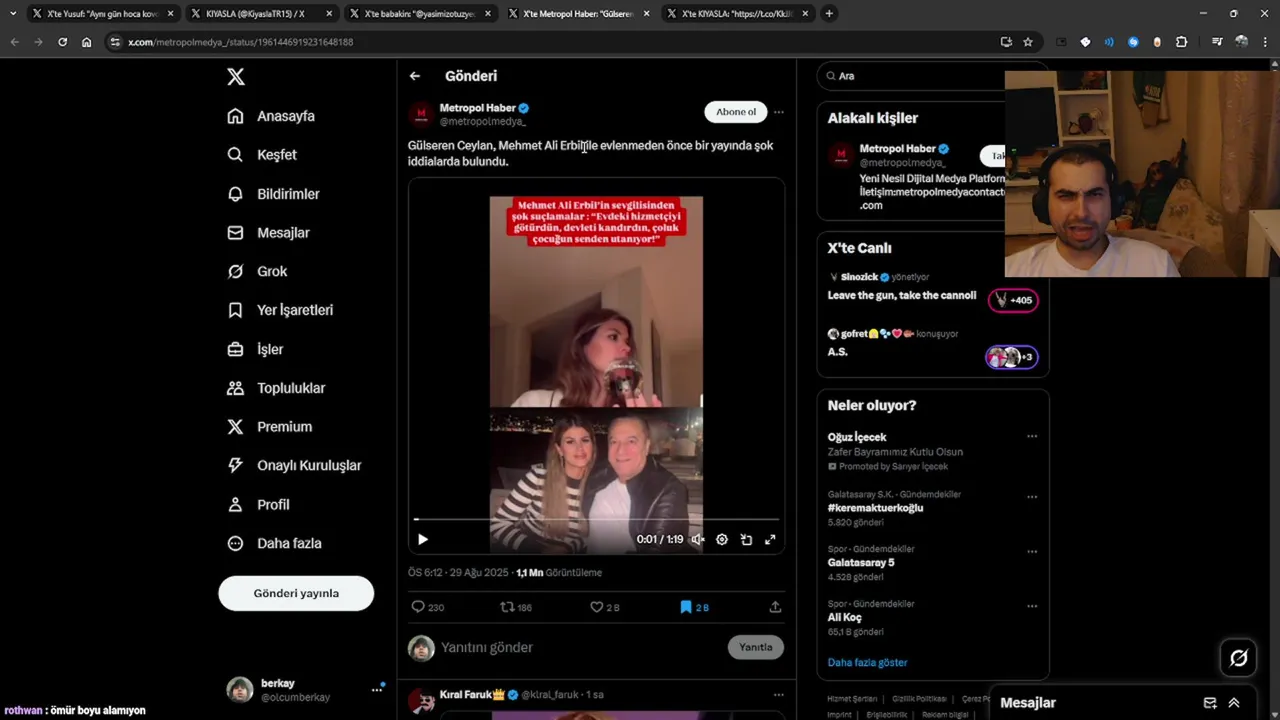Image resolution: width=1280 pixels, height=720 pixels.
Task: Expand Daha fazla menu in sidebar
Action: (x=274, y=543)
